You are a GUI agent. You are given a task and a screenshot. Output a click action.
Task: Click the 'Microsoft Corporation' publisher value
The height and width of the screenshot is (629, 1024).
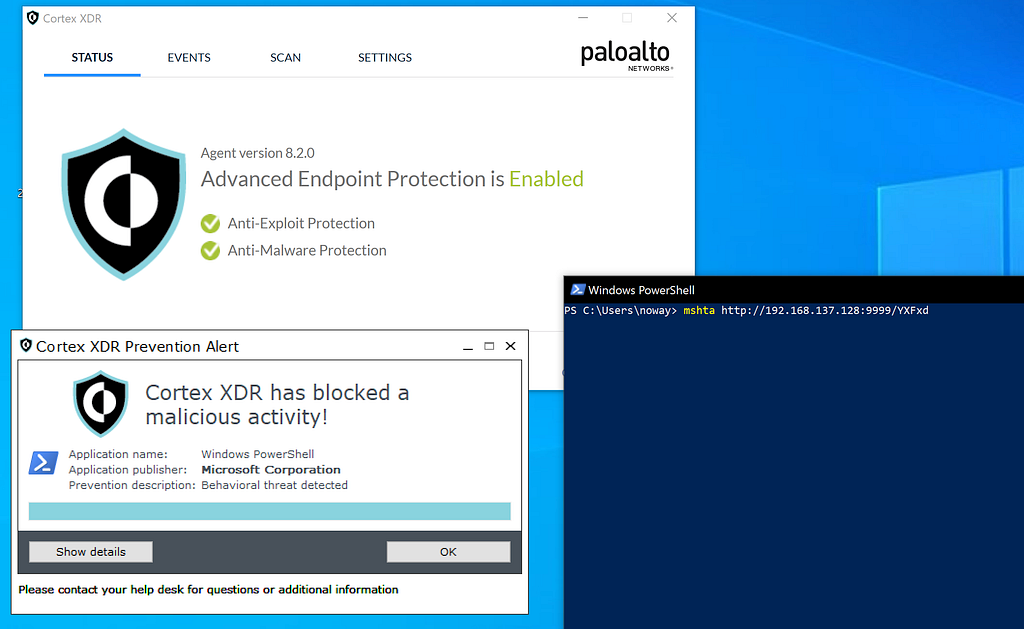click(x=271, y=470)
